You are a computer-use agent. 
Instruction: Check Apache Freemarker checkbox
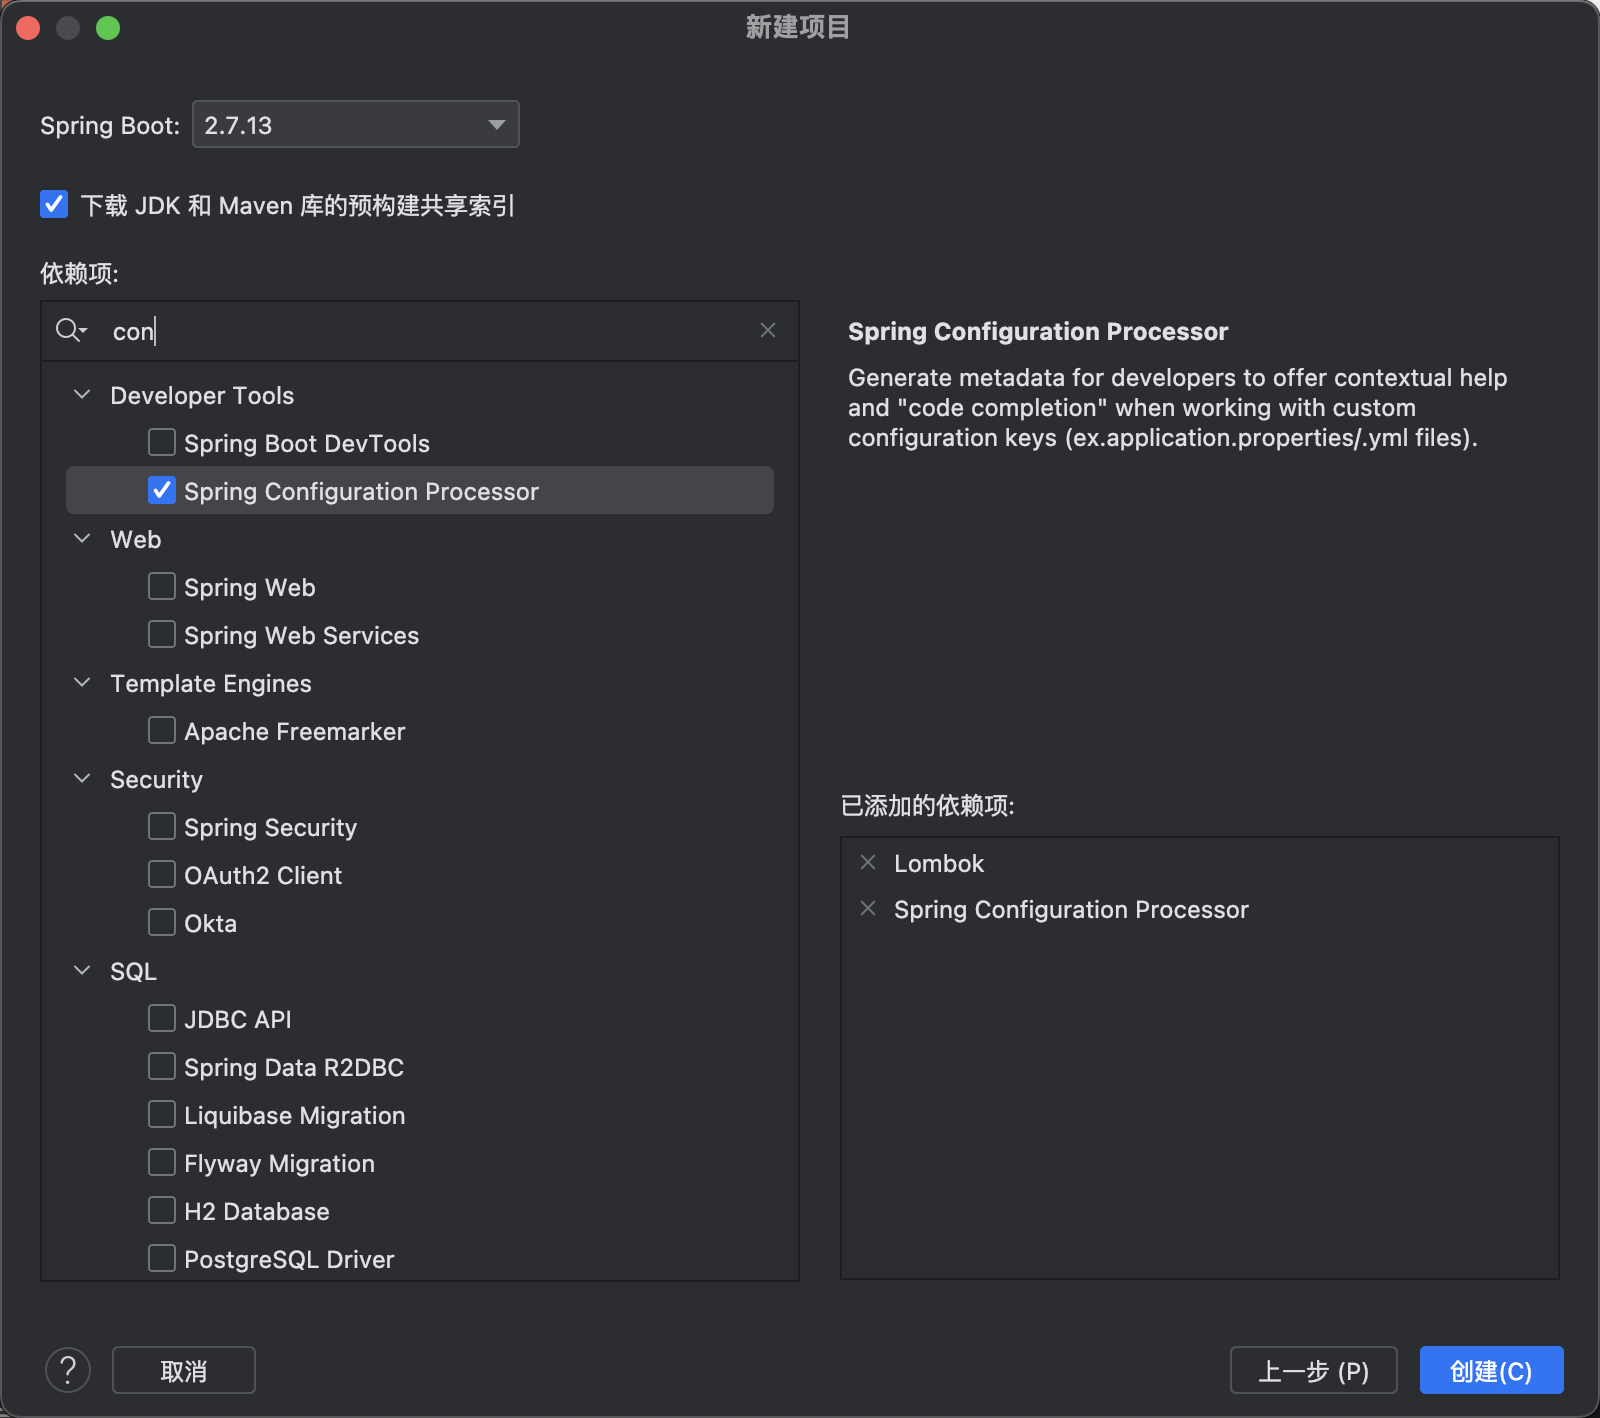click(162, 730)
